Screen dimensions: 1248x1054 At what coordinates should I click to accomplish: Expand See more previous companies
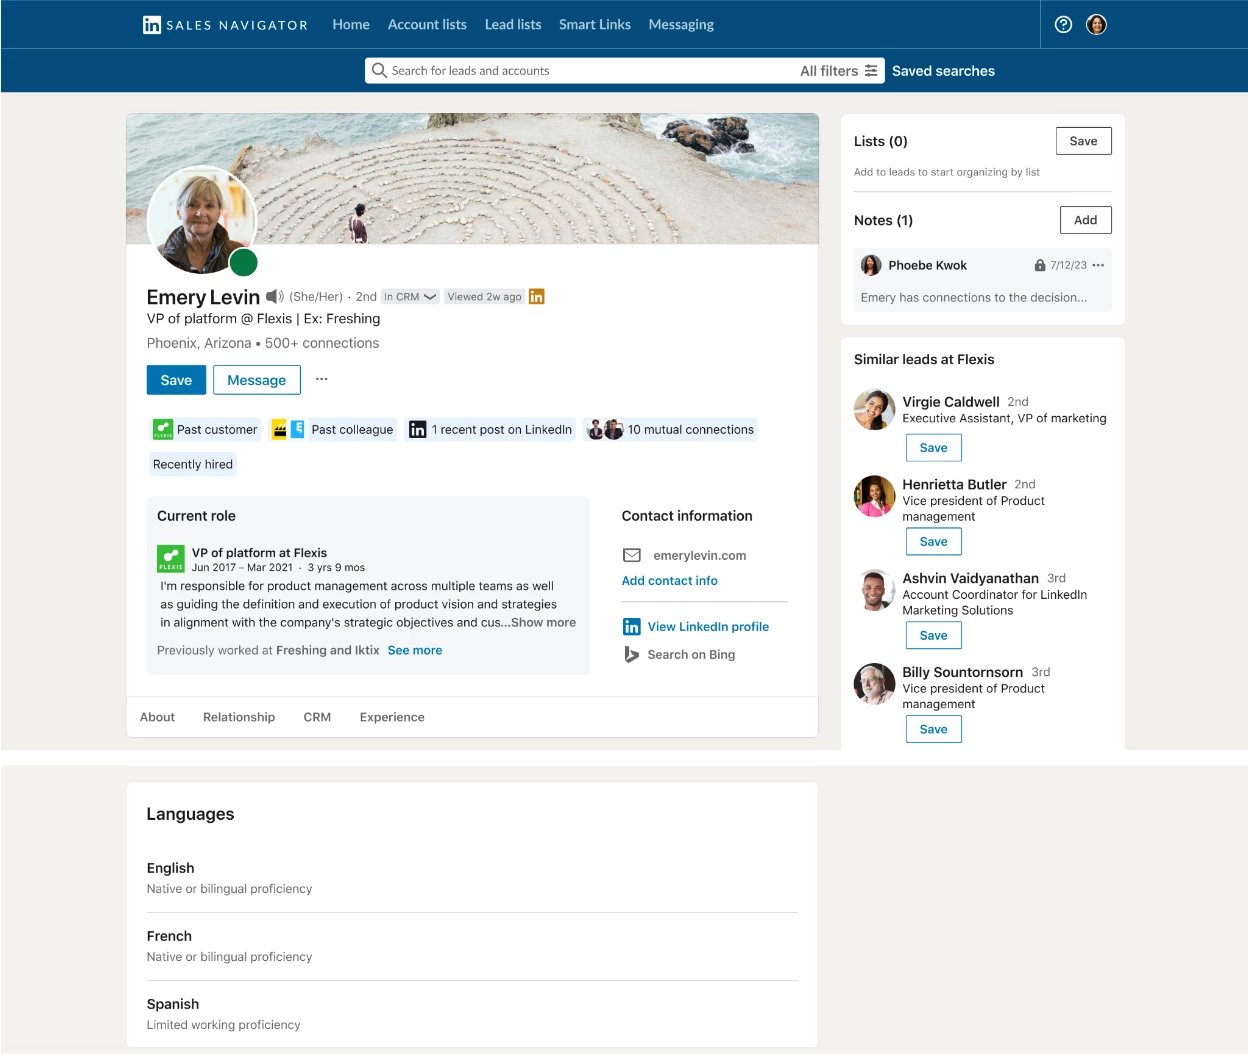[415, 651]
